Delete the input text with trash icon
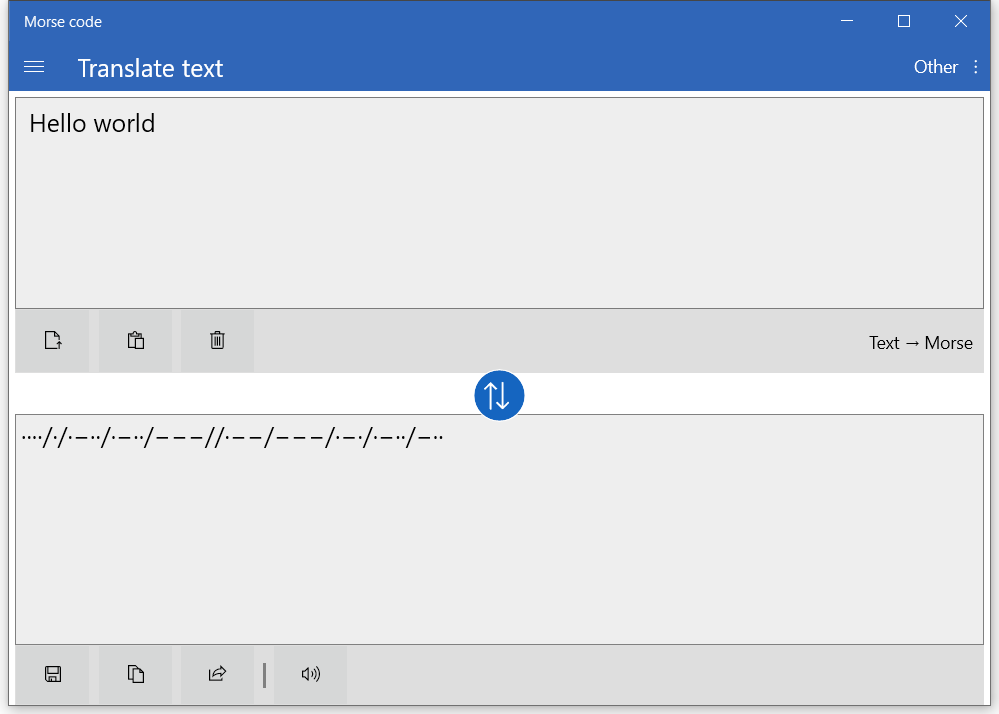Viewport: 999px width, 714px height. point(217,341)
